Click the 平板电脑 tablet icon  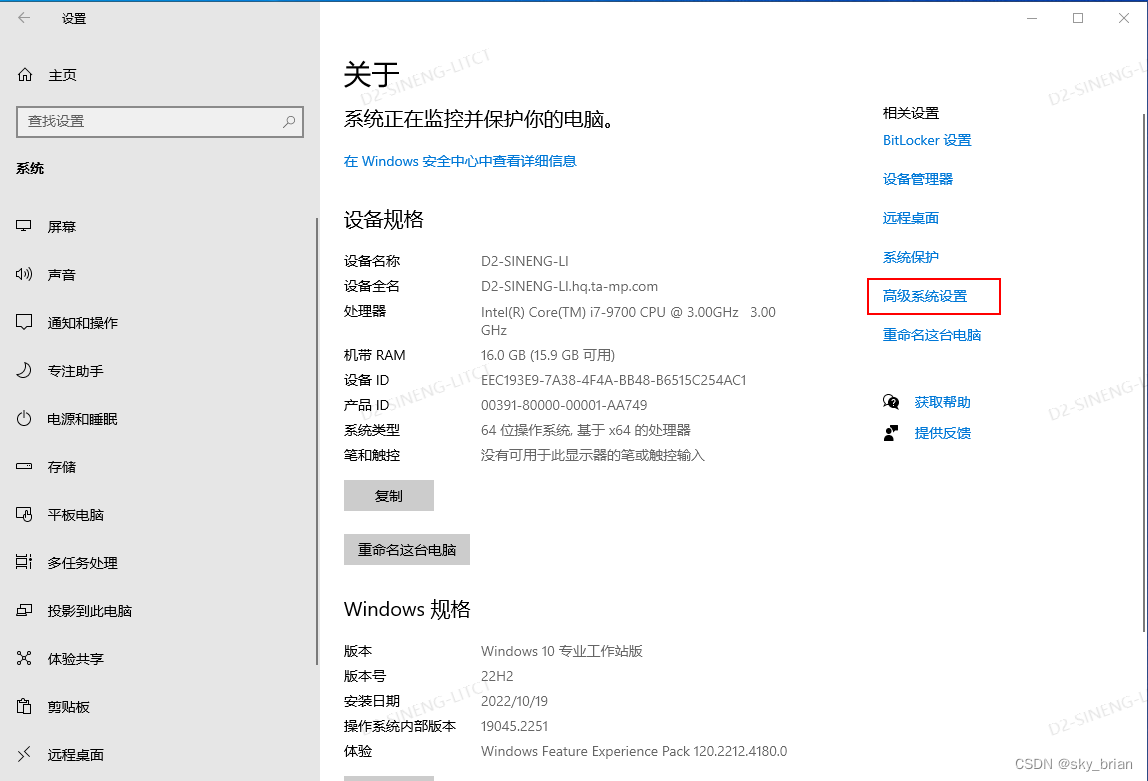pyautogui.click(x=24, y=515)
